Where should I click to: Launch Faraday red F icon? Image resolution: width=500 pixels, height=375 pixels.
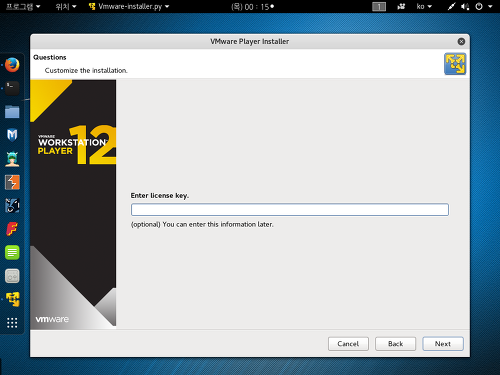coord(12,229)
